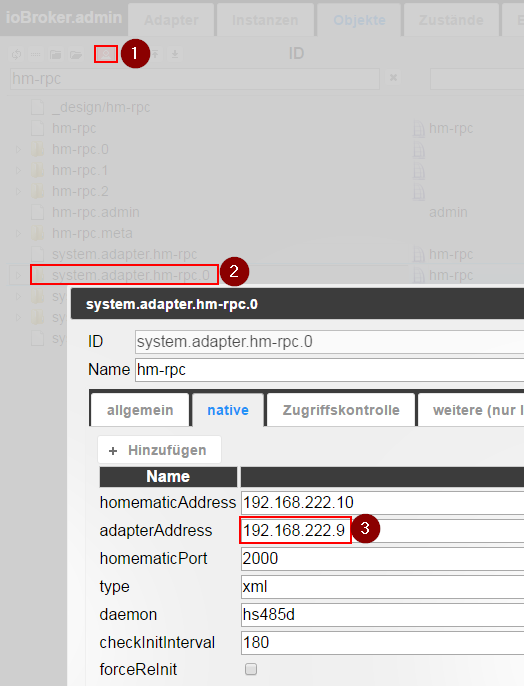This screenshot has height=686, width=524.
Task: Click the admin cell in hm-rpc.admin row
Action: point(448,212)
